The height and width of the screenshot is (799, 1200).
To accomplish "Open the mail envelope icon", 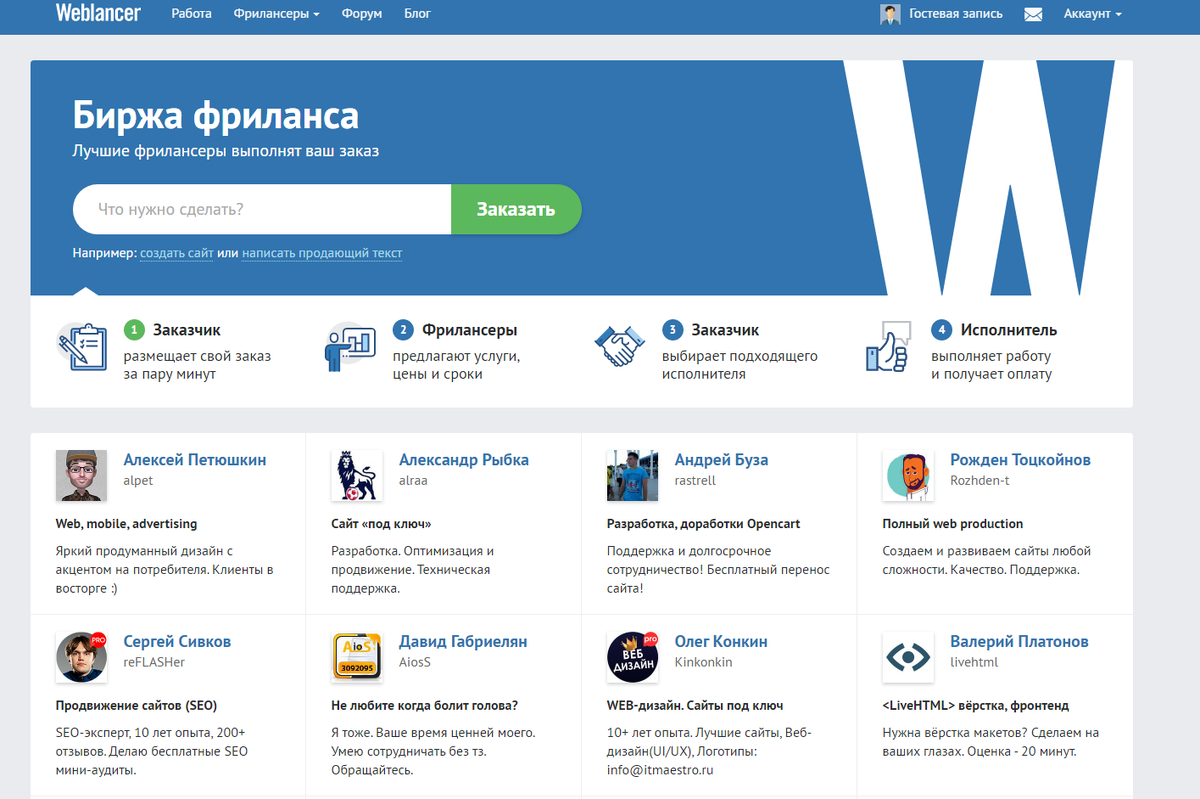I will (1033, 15).
